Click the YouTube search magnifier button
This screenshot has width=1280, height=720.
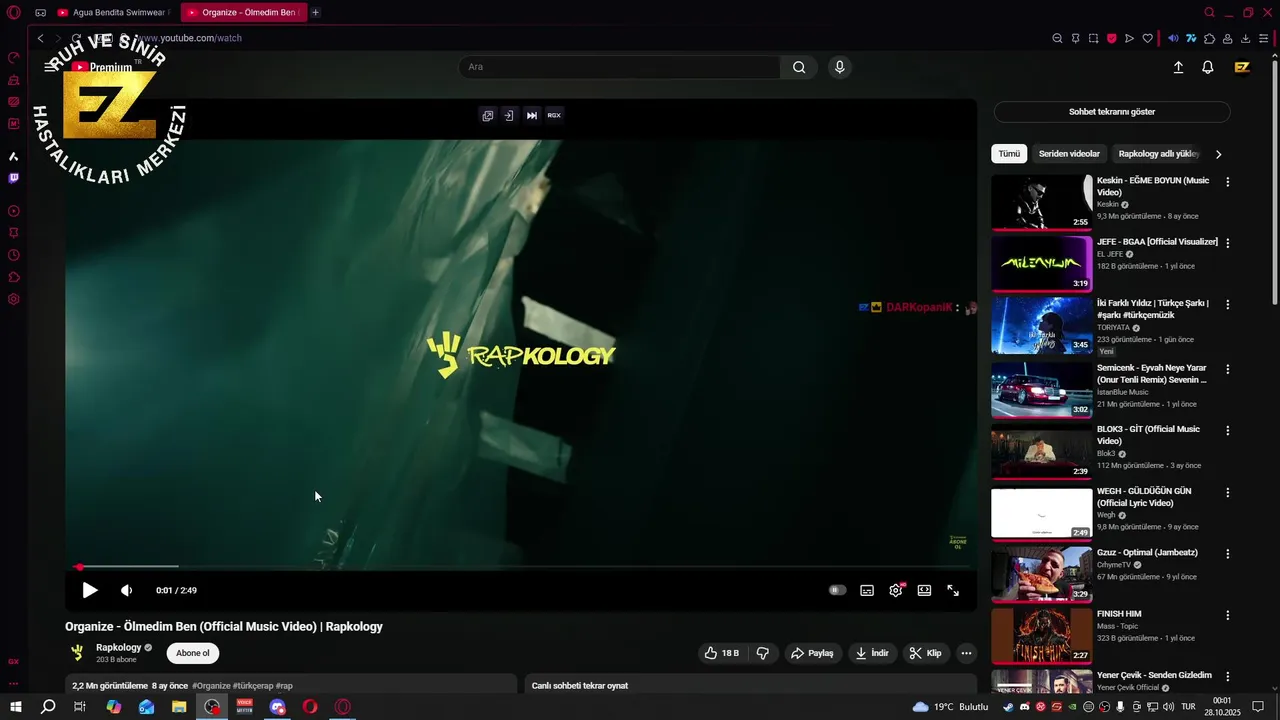point(799,67)
